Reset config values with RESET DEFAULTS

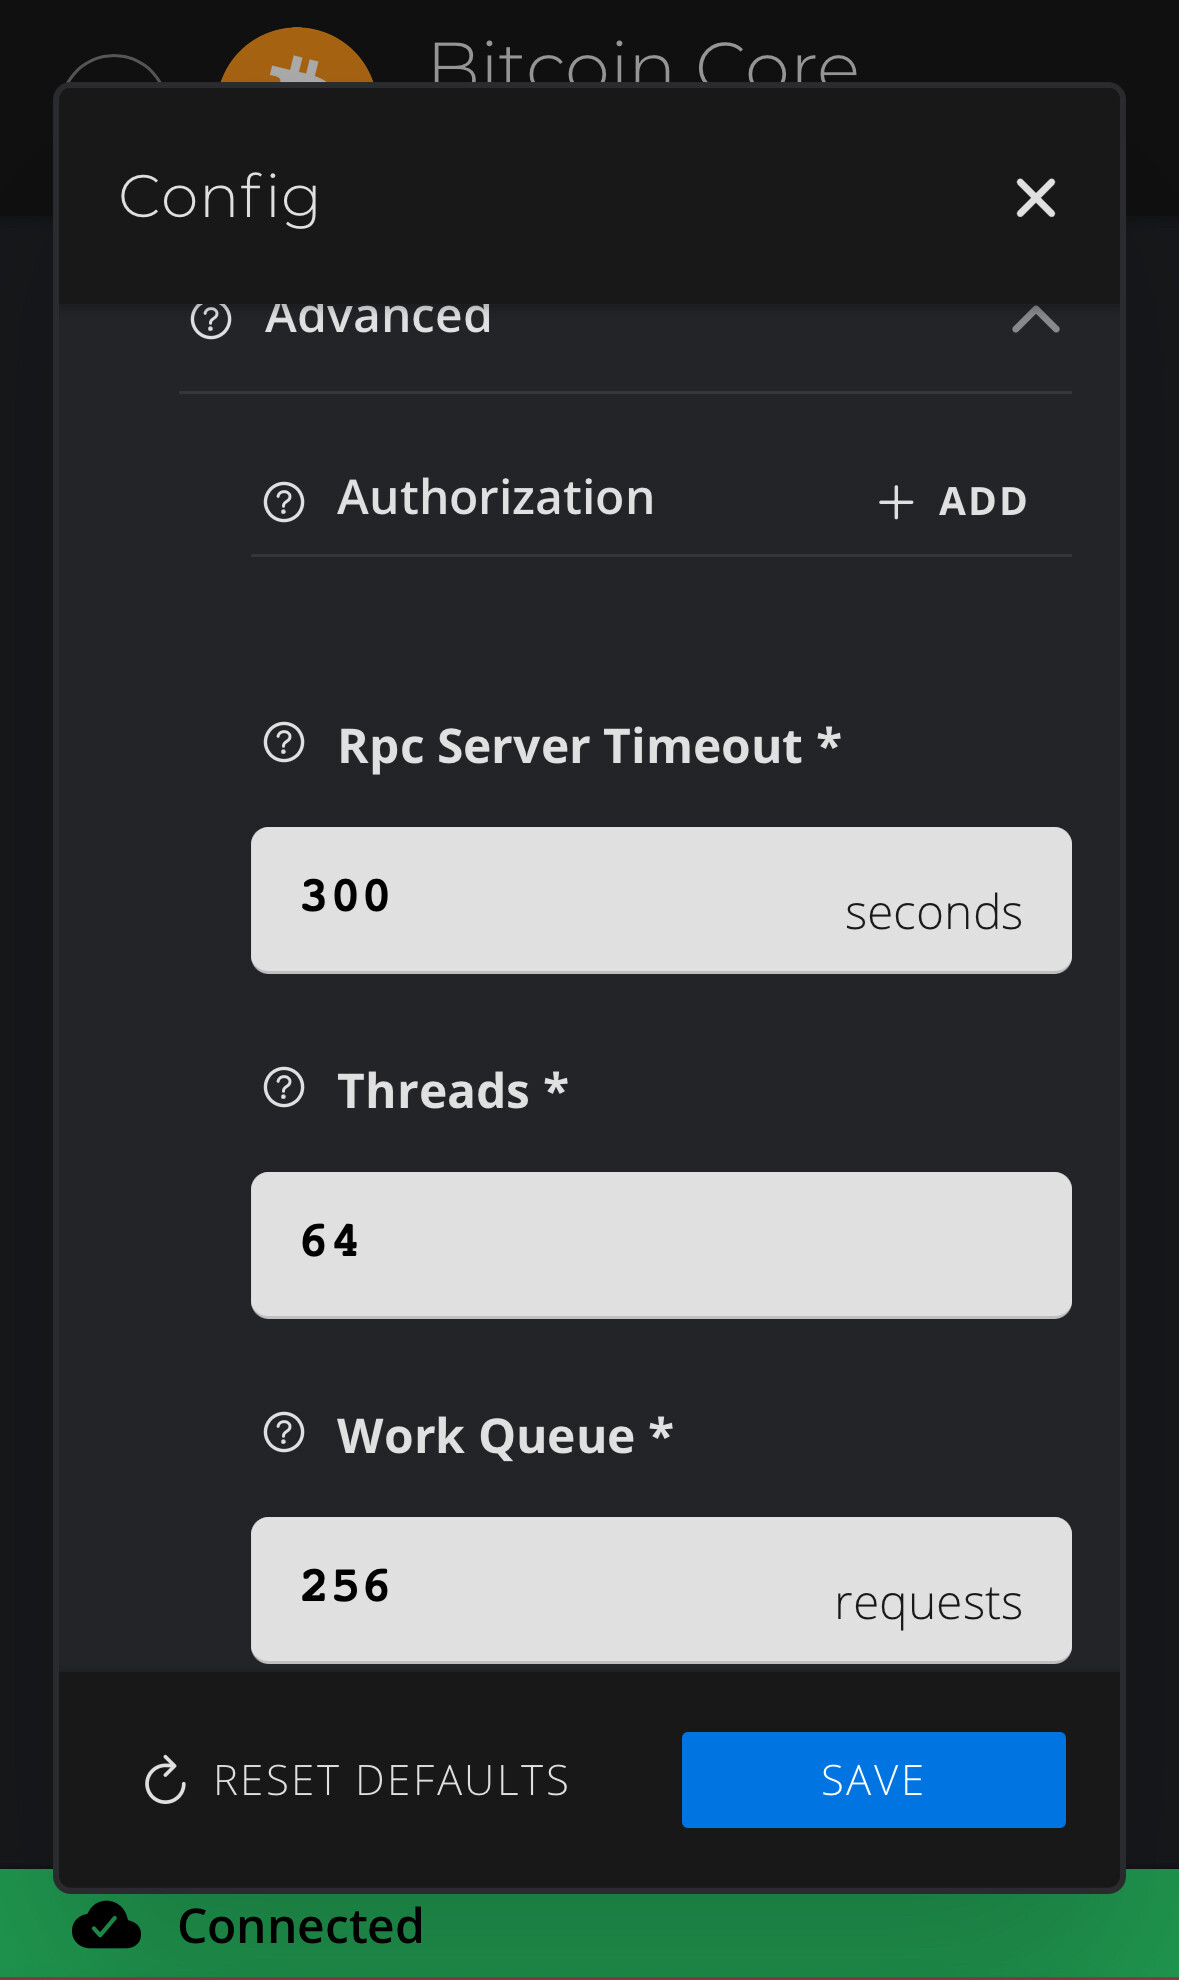(x=357, y=1781)
